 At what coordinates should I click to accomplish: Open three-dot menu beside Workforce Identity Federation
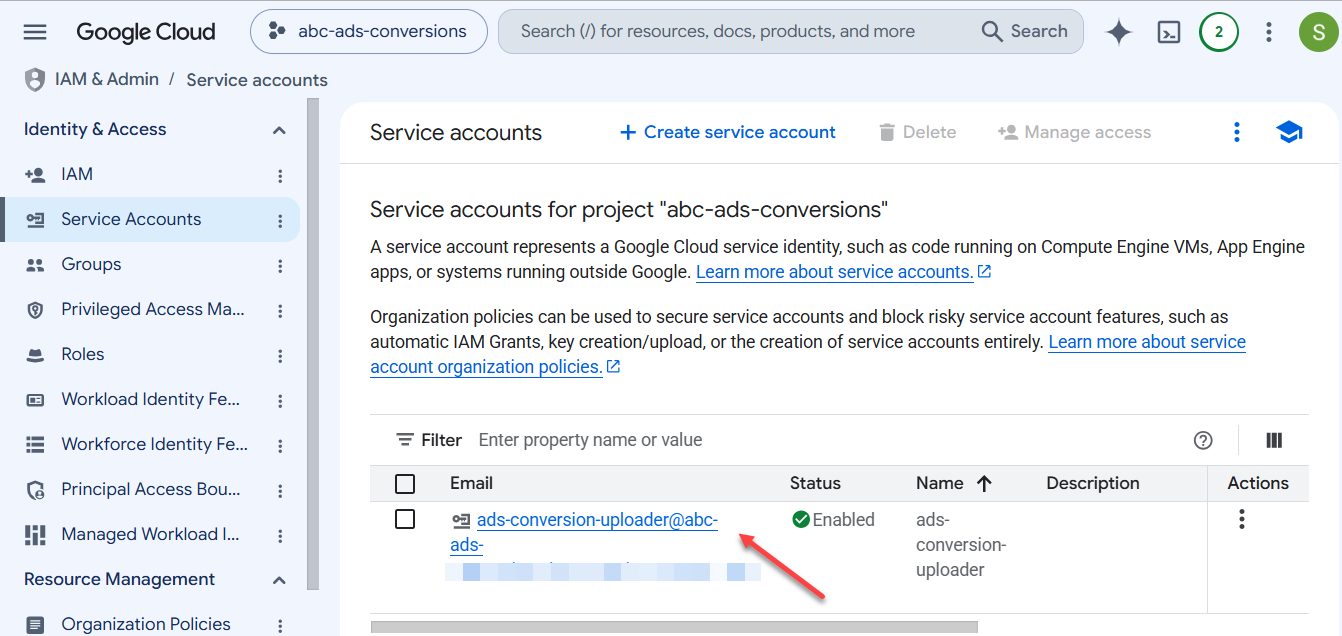(x=280, y=446)
